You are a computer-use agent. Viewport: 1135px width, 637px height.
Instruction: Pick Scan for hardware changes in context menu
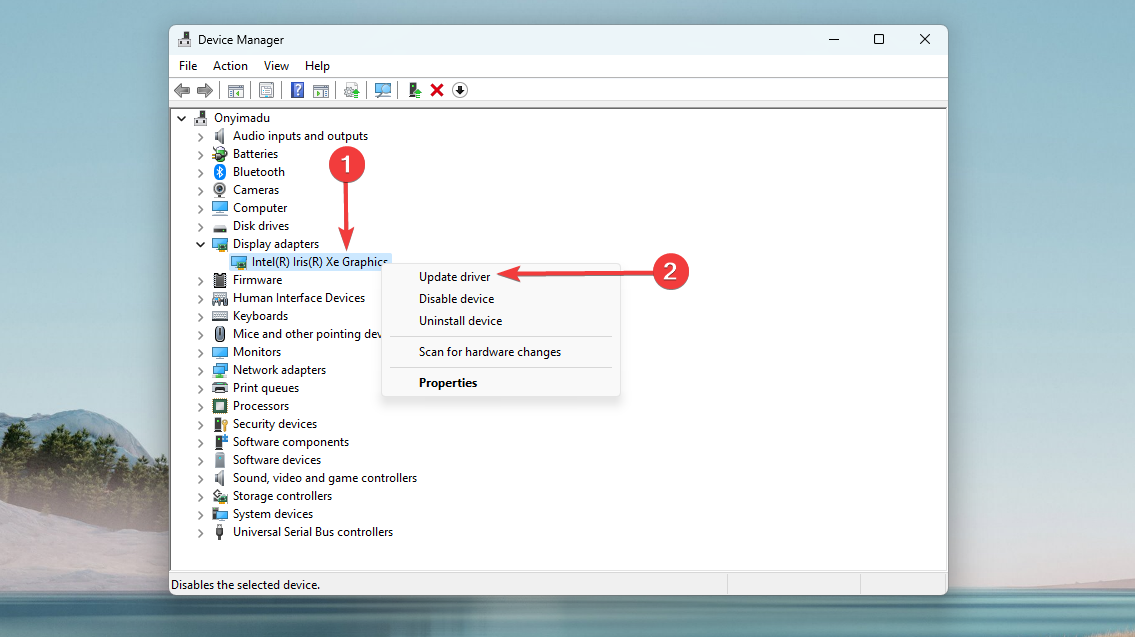[x=490, y=352]
